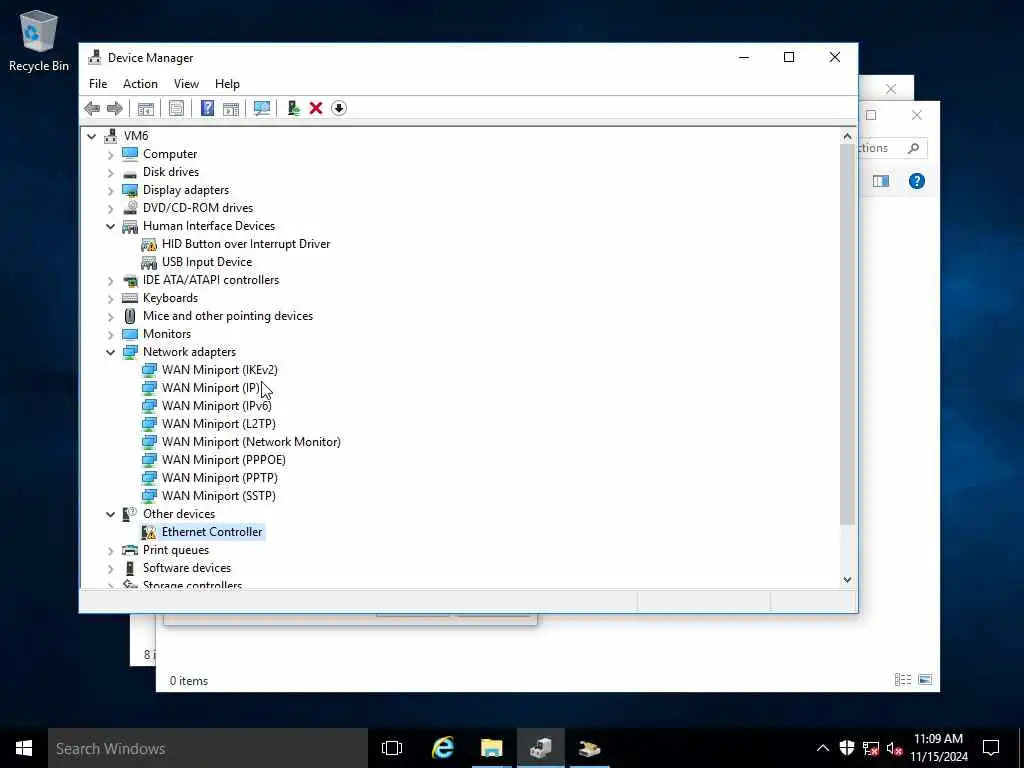Select WAN Miniport (IKEv2)
Image resolution: width=1024 pixels, height=768 pixels.
219,370
